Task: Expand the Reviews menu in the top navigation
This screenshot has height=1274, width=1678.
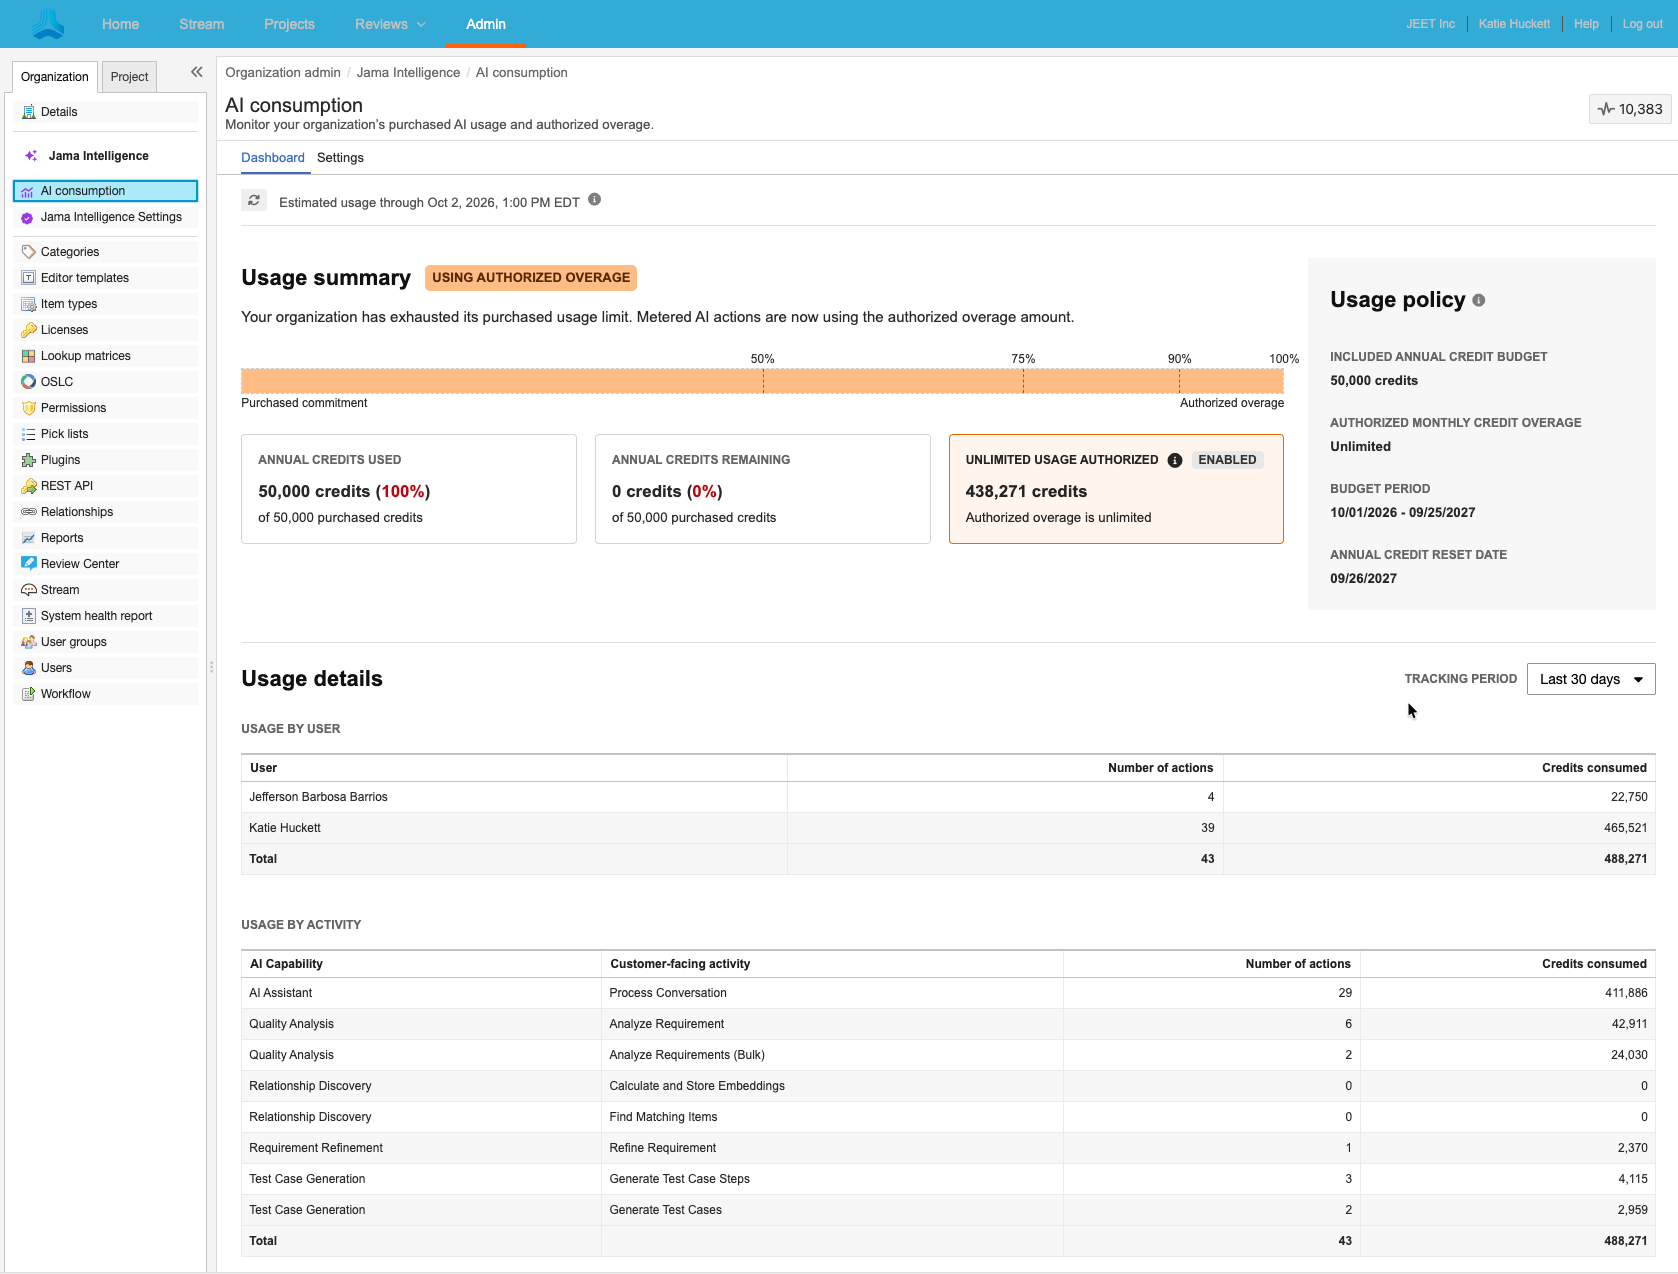Action: click(x=390, y=24)
